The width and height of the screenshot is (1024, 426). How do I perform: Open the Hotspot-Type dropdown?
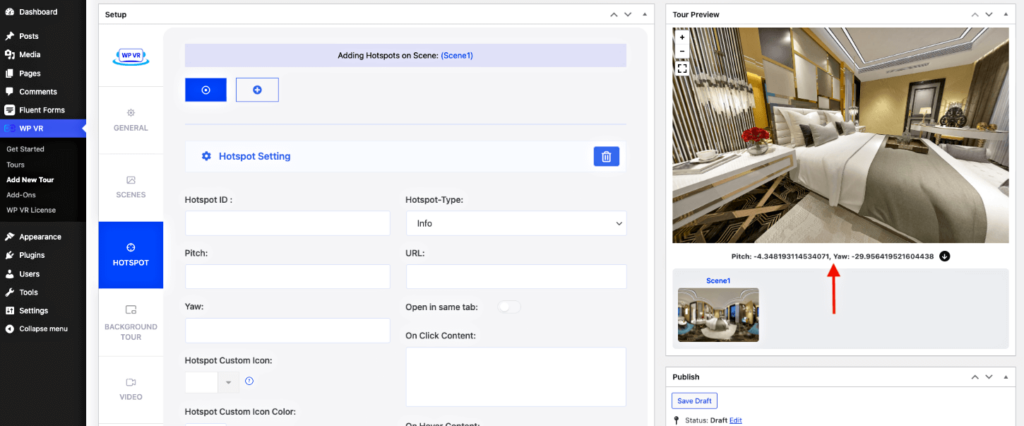tap(515, 223)
